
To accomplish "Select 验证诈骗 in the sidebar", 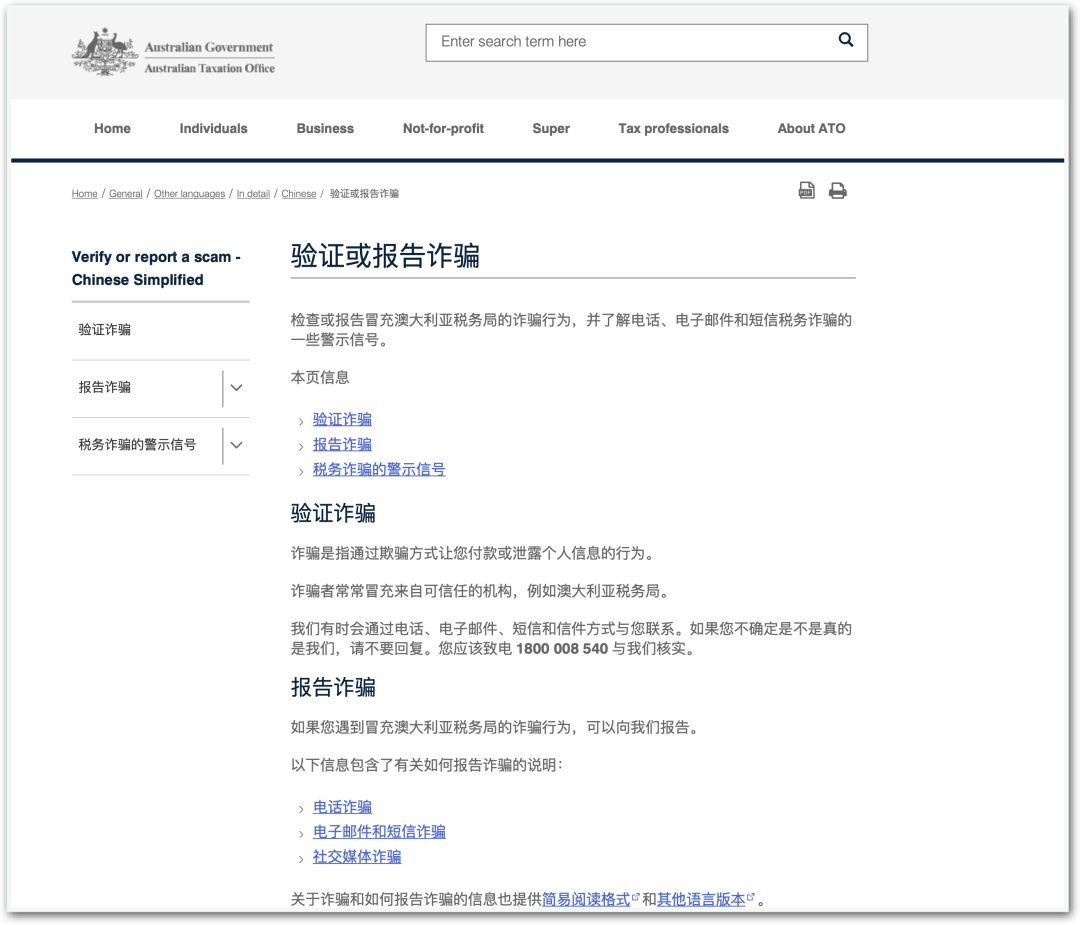I will point(105,330).
